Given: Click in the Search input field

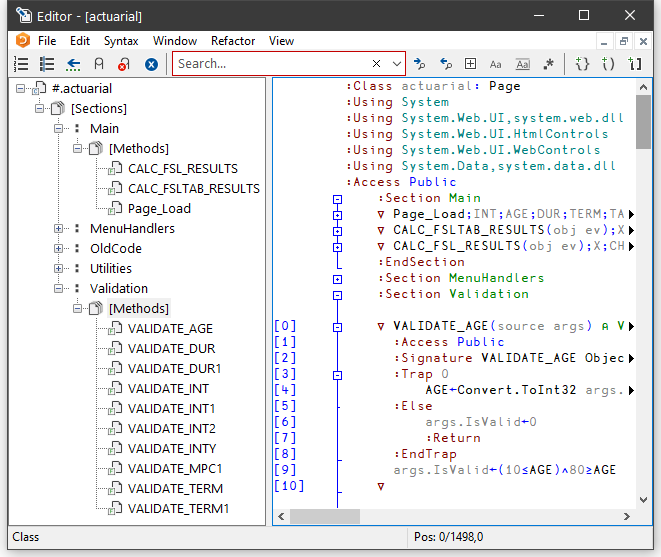Looking at the screenshot, I should (x=270, y=64).
